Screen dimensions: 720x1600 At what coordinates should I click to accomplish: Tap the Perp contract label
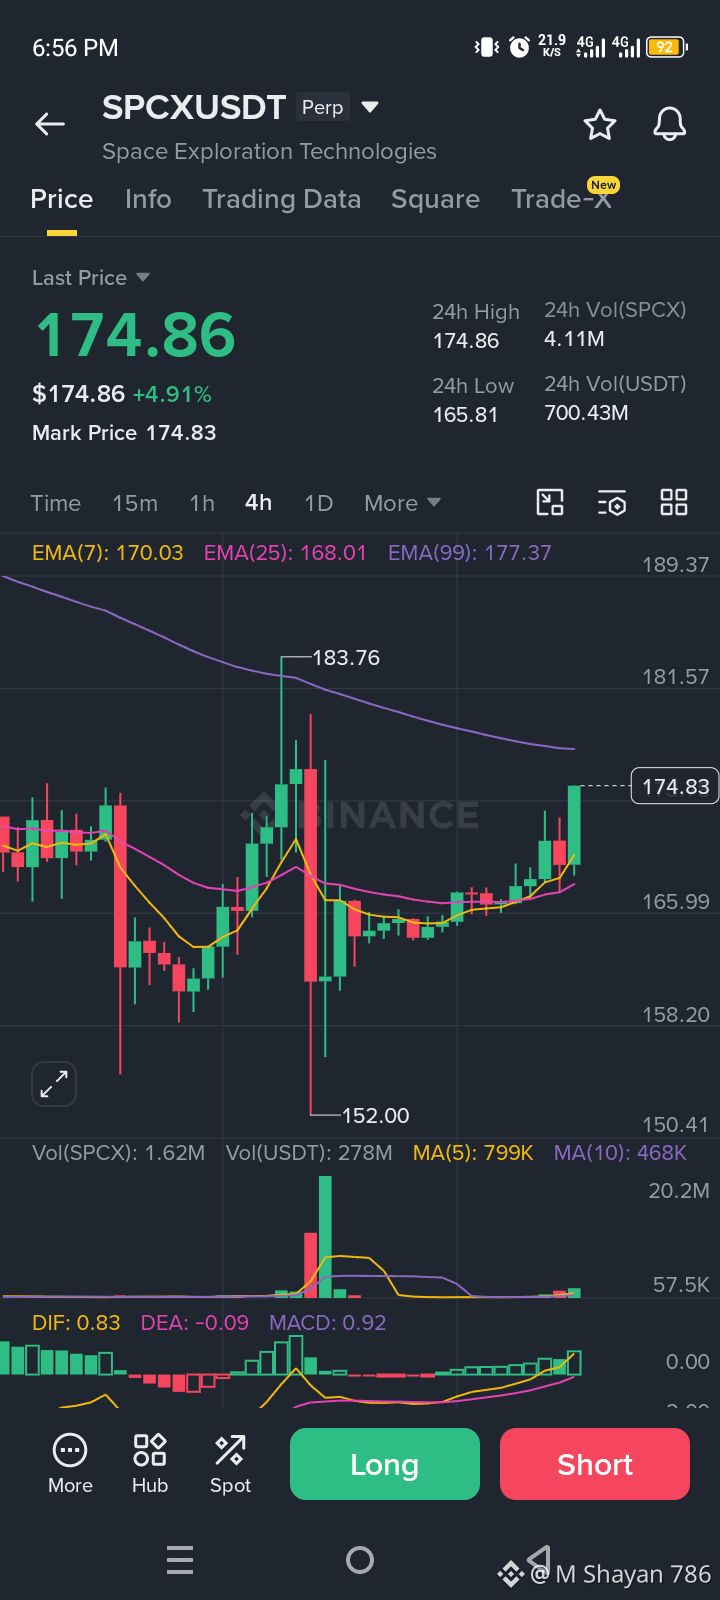322,107
